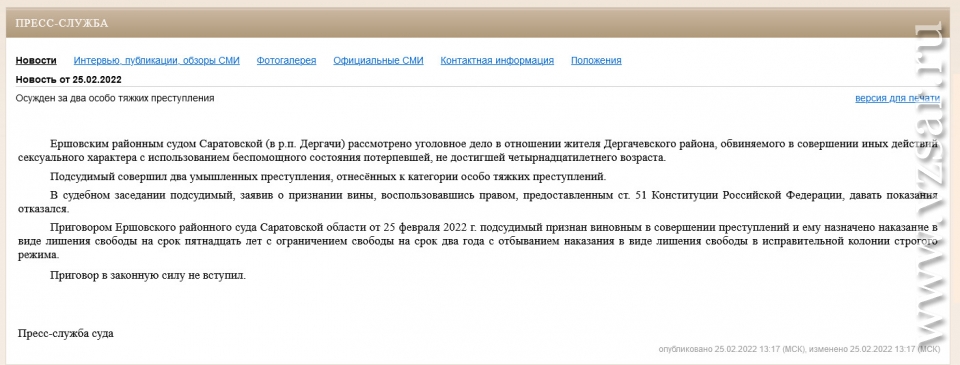Click headline Осужден за два особо тяжких преступления

115,98
